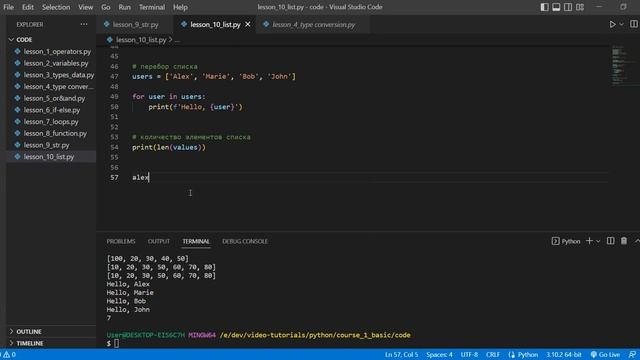Open the Terminal menu
The width and height of the screenshot is (640, 360).
(151, 7)
